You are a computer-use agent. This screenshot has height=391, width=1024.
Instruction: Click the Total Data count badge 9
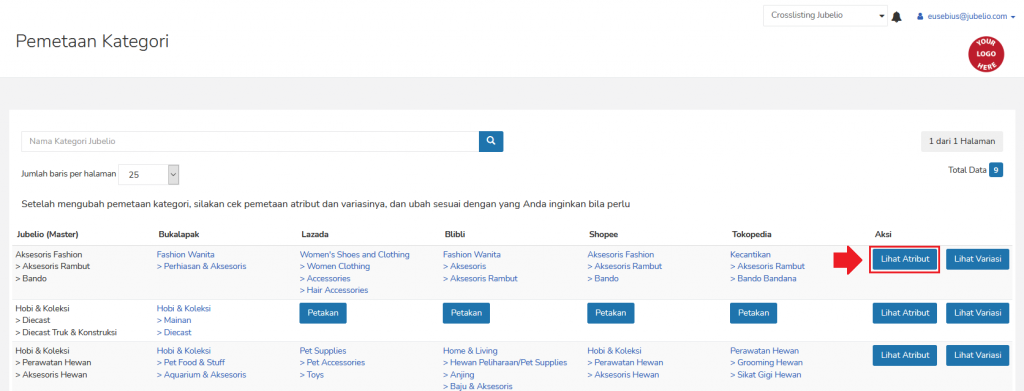pos(996,170)
